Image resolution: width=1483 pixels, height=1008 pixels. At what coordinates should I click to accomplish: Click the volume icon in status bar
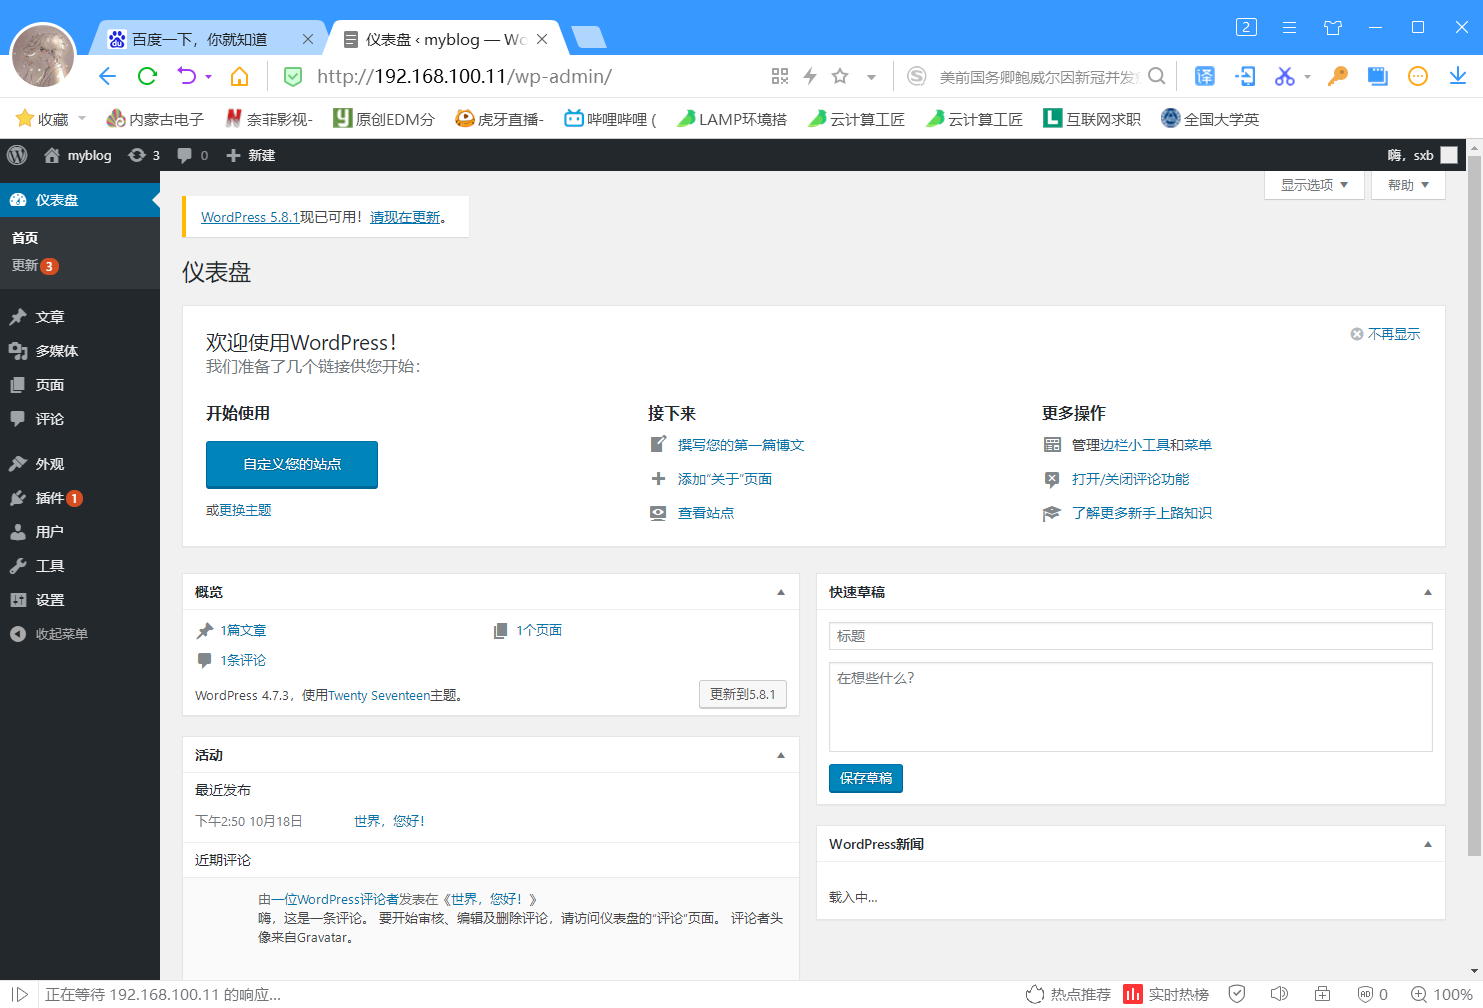click(1279, 994)
